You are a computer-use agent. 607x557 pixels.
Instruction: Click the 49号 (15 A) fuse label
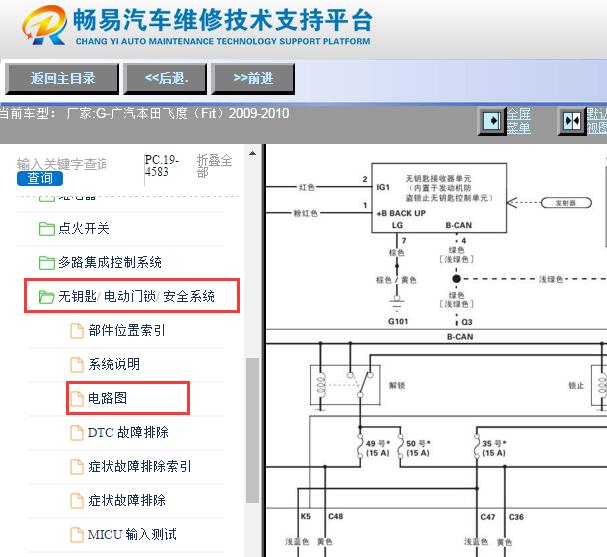(378, 448)
